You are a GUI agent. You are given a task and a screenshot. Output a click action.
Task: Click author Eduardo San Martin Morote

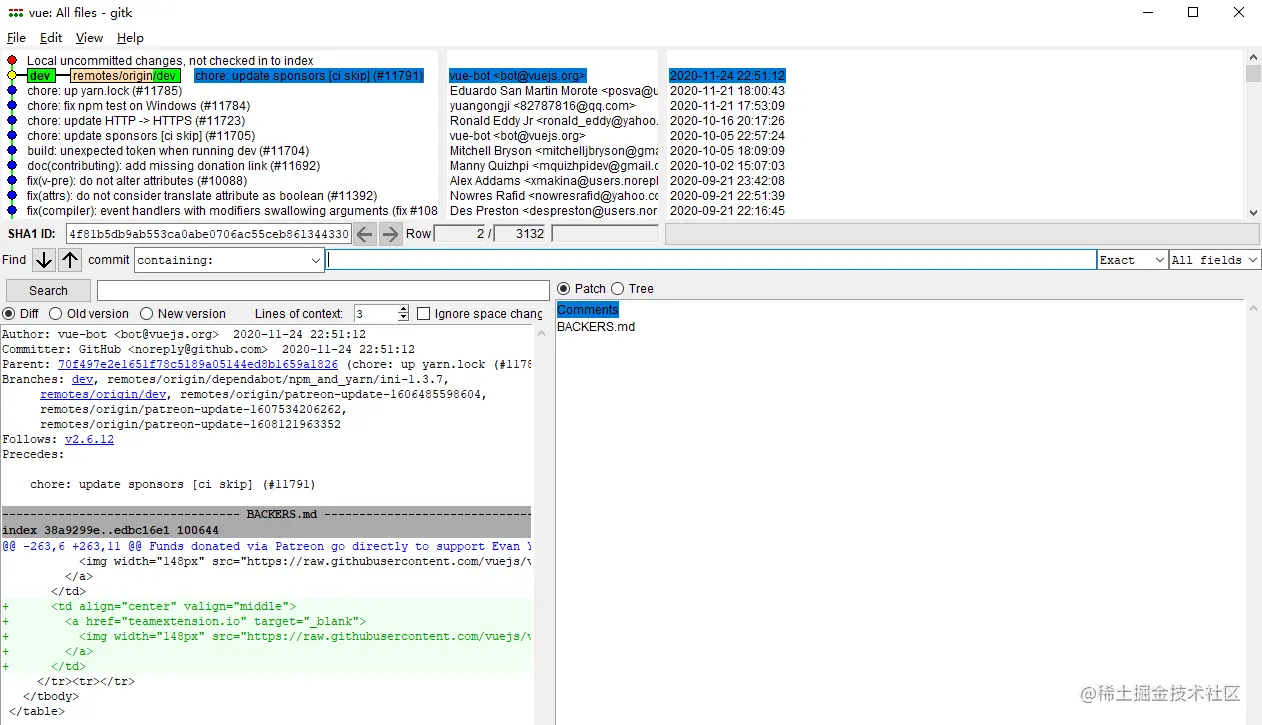(553, 91)
